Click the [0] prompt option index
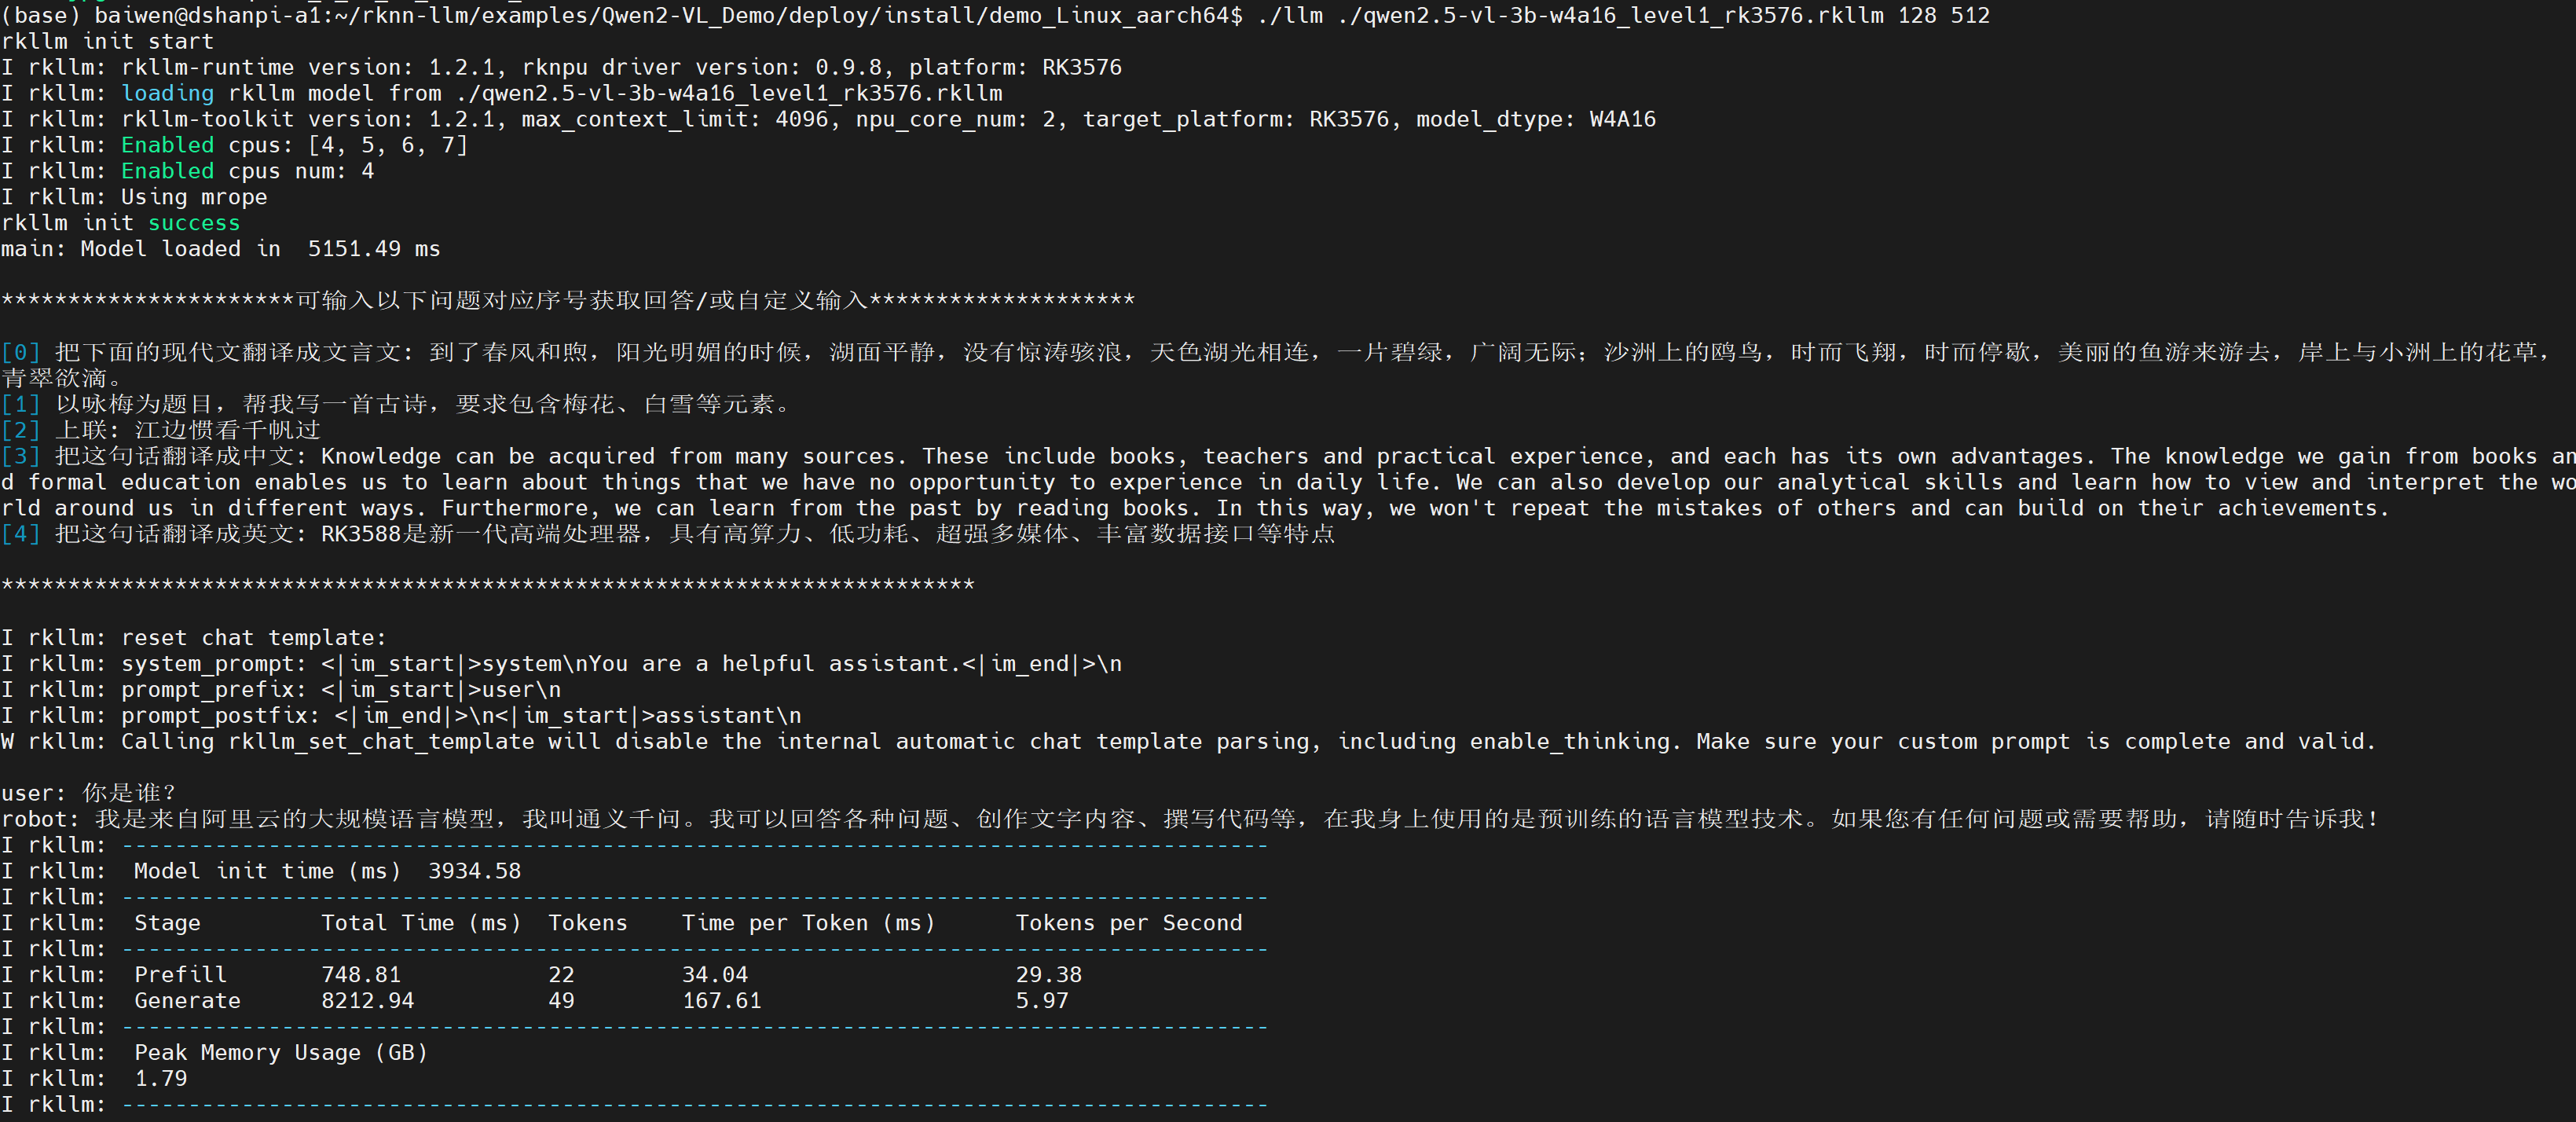Screen dimensions: 2576x1122 (x=21, y=352)
